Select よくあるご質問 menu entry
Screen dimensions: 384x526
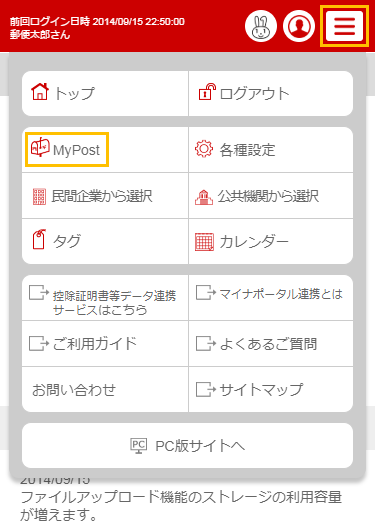coord(271,344)
